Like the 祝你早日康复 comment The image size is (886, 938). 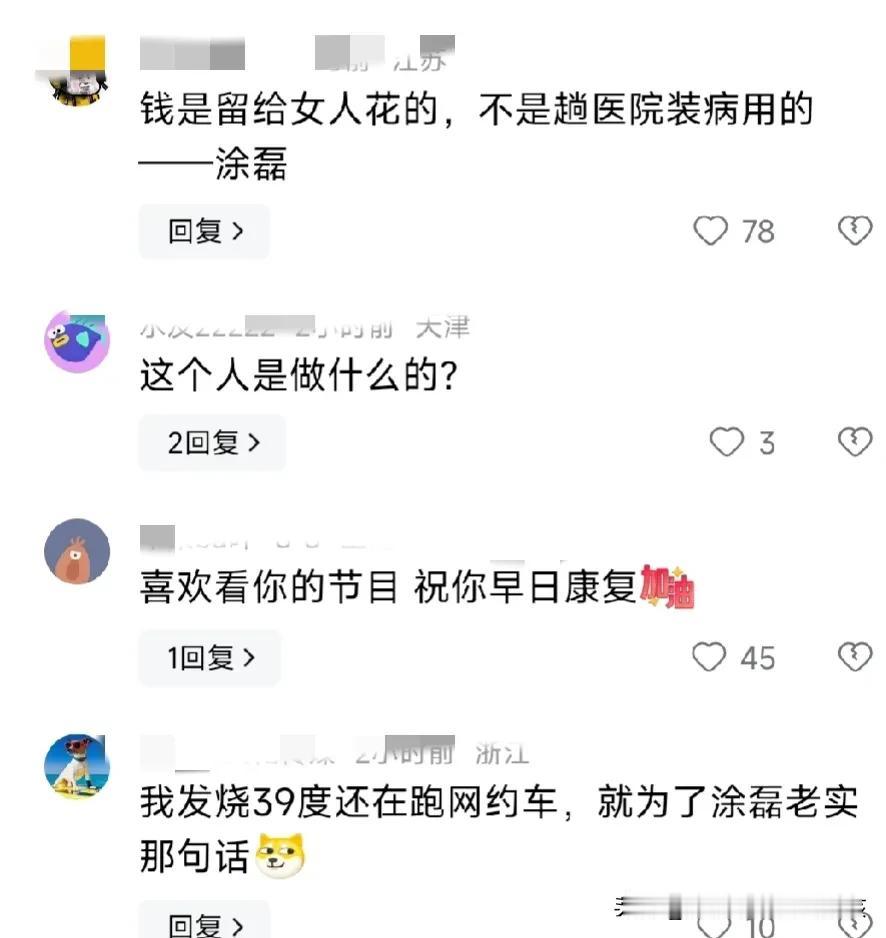(x=709, y=656)
